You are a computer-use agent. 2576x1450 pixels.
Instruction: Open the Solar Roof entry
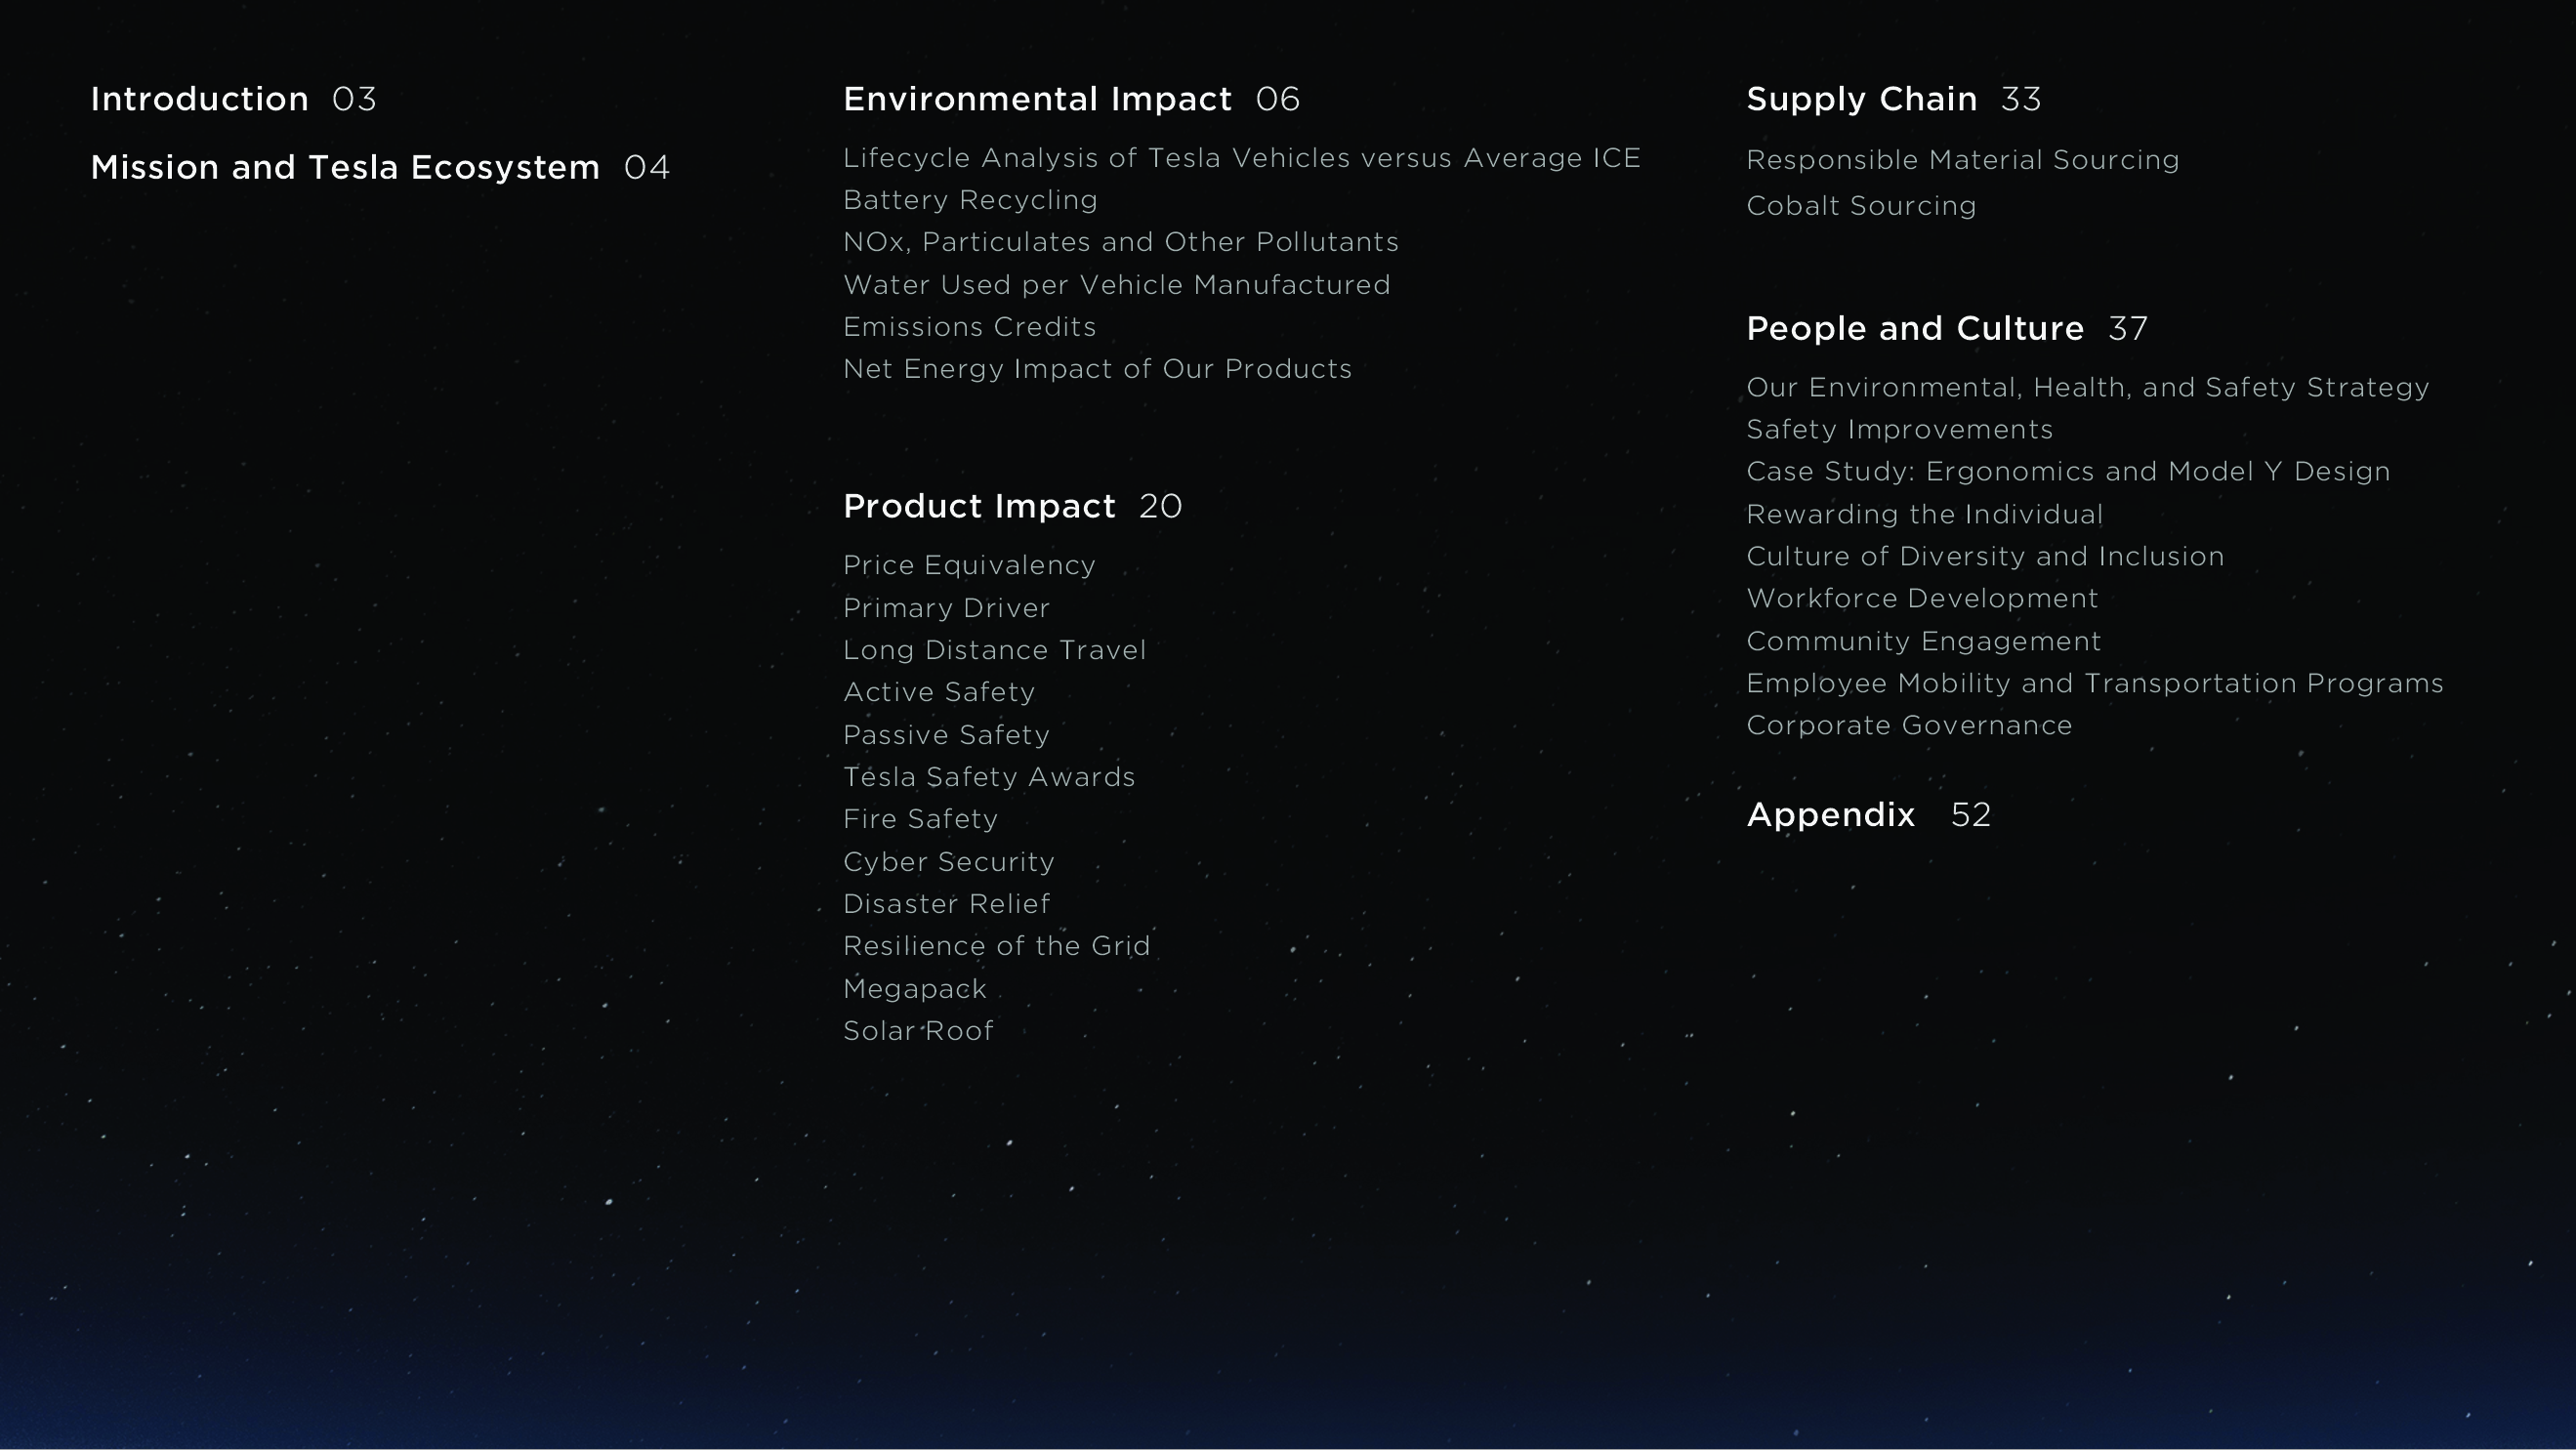point(918,1031)
